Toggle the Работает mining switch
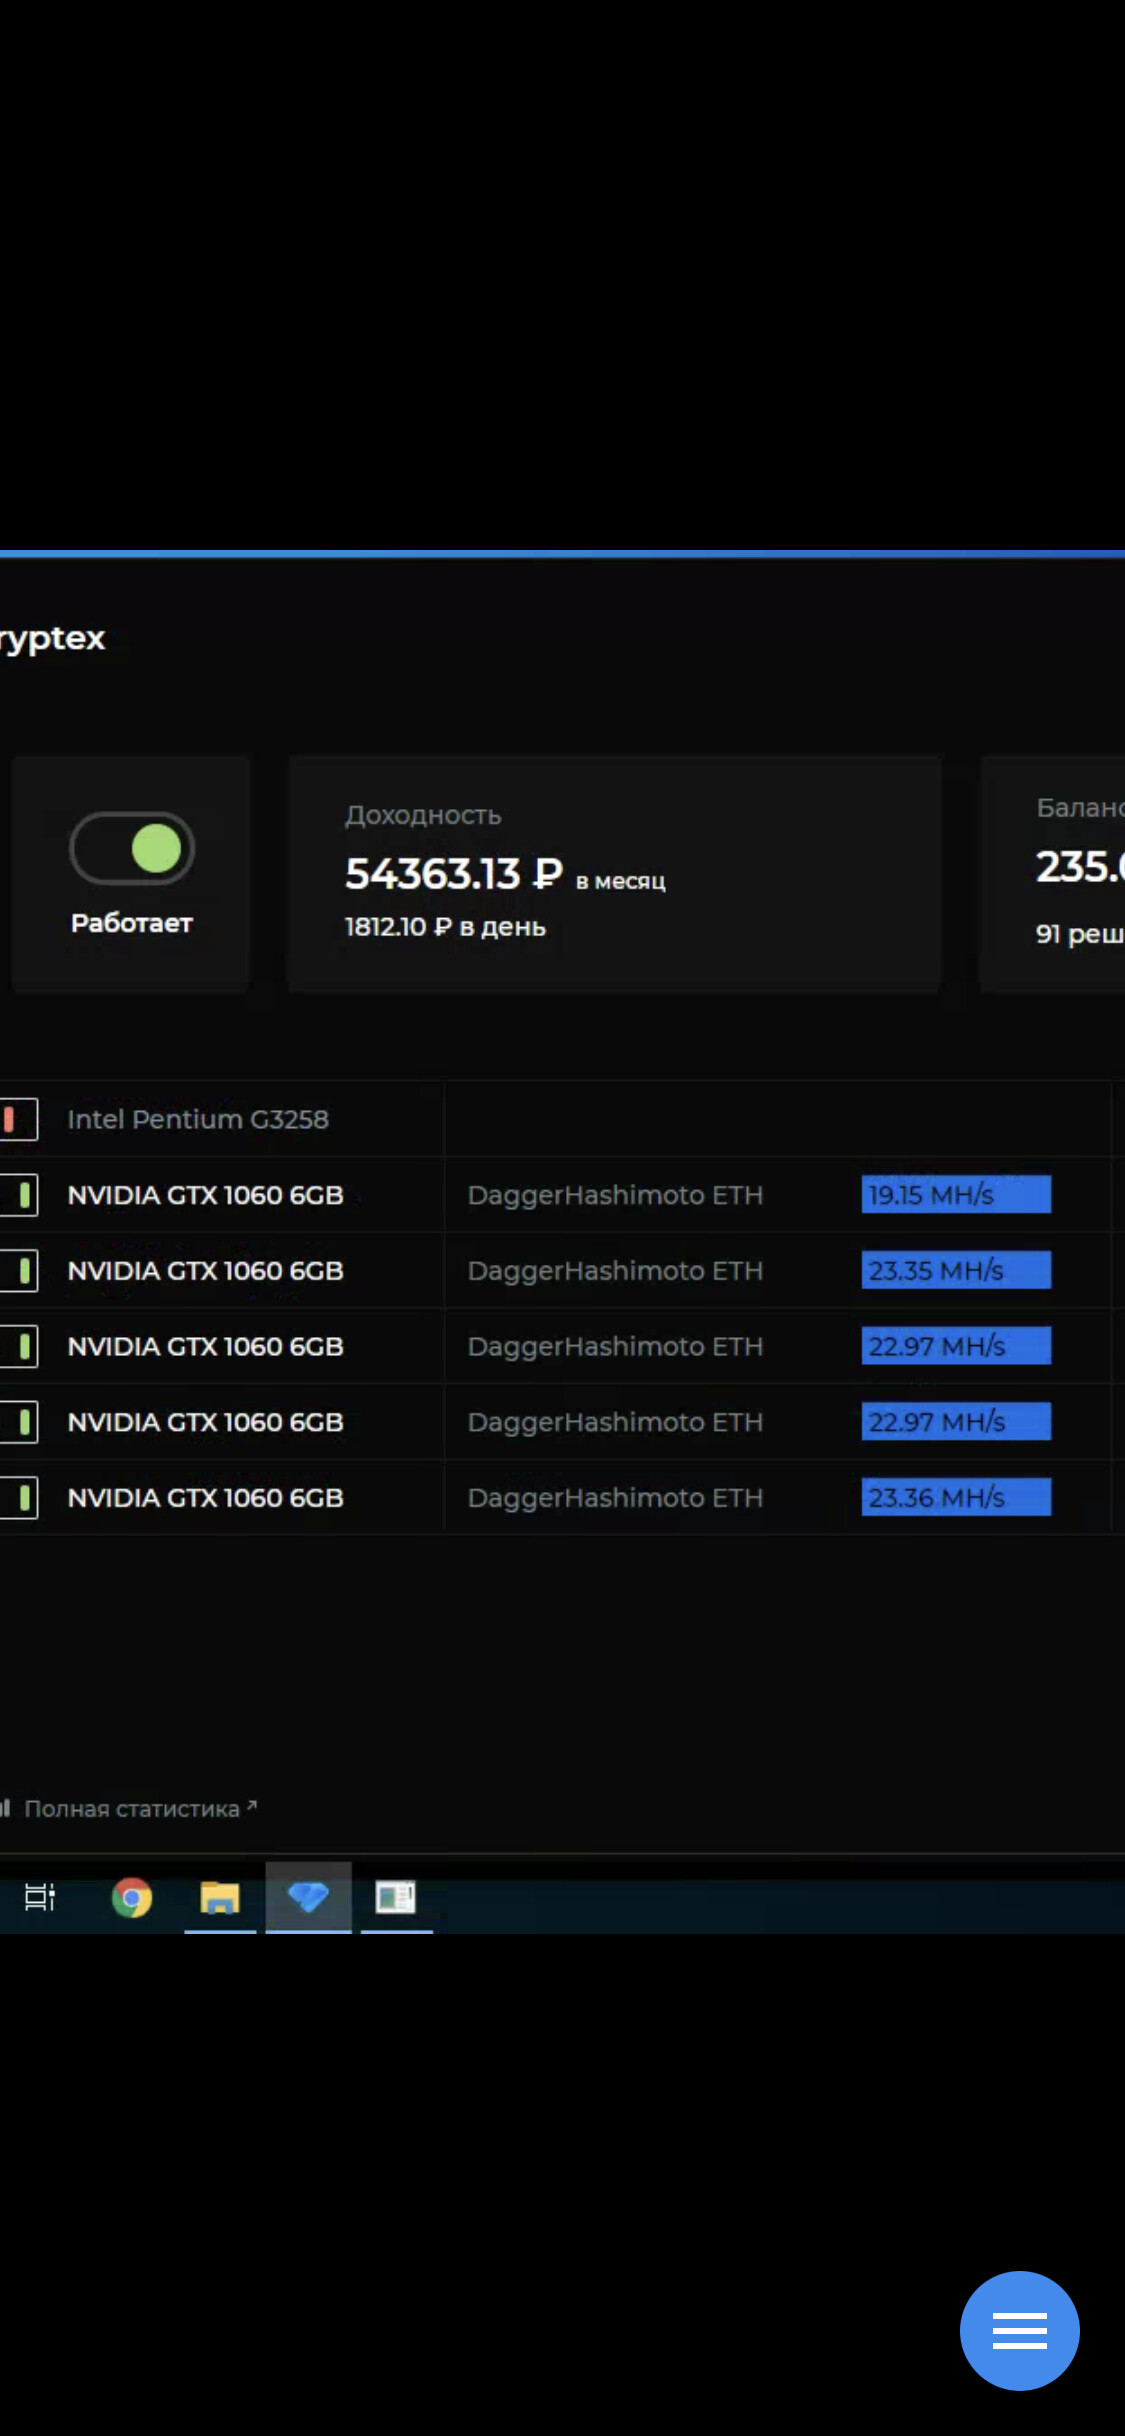This screenshot has width=1125, height=2436. pyautogui.click(x=132, y=849)
